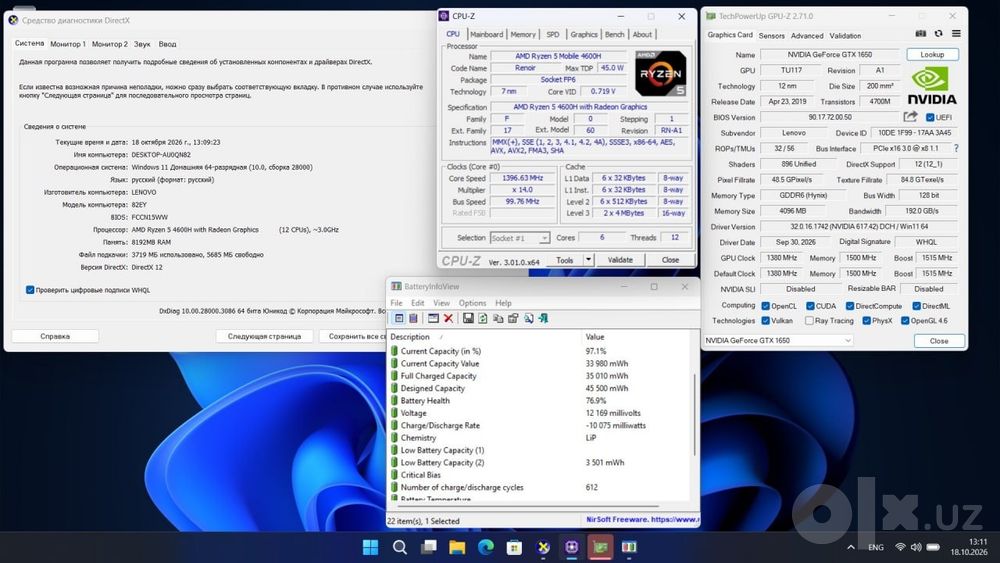The image size is (1000, 563).
Task: Open the NVIDIA GeForce GTX 1650 GPU selector dropdown
Action: [778, 340]
